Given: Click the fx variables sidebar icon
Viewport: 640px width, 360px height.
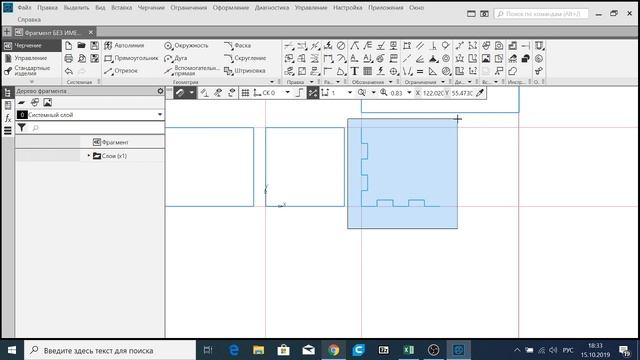Looking at the screenshot, I should tap(8, 118).
